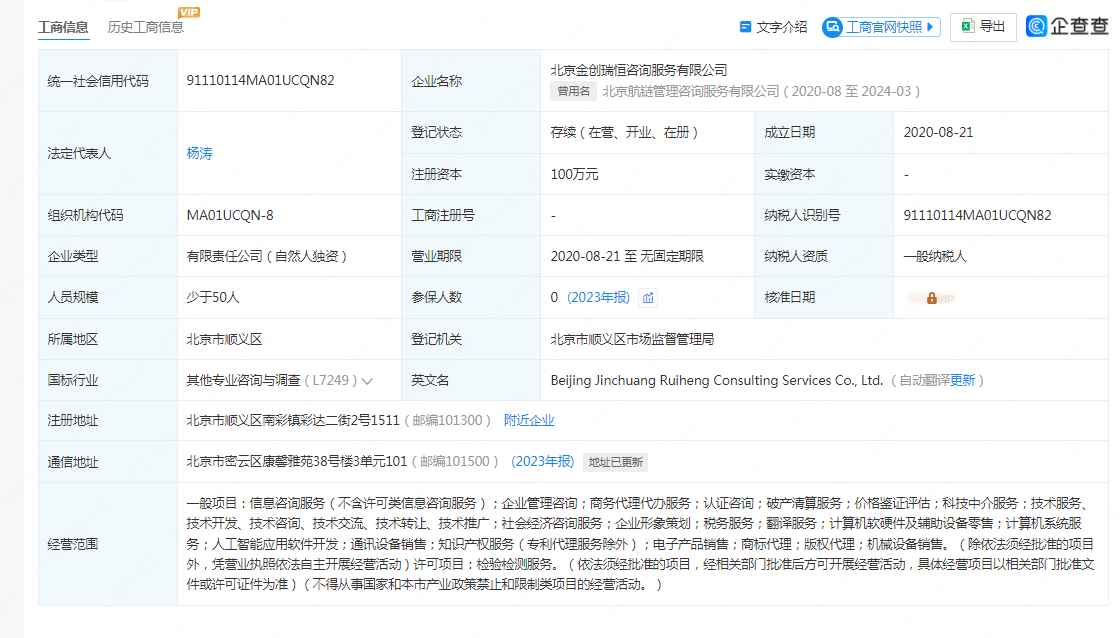Image resolution: width=1120 pixels, height=638 pixels.
Task: Select organization code MA01UCQN-8
Action: [230, 216]
